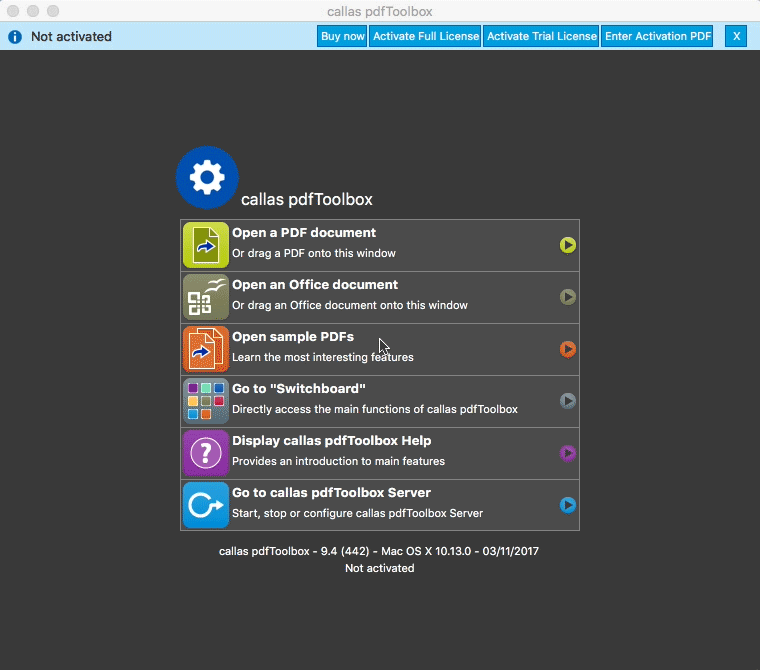Click the window's middle minimize control
Viewport: 760px width, 670px height.
pyautogui.click(x=33, y=11)
